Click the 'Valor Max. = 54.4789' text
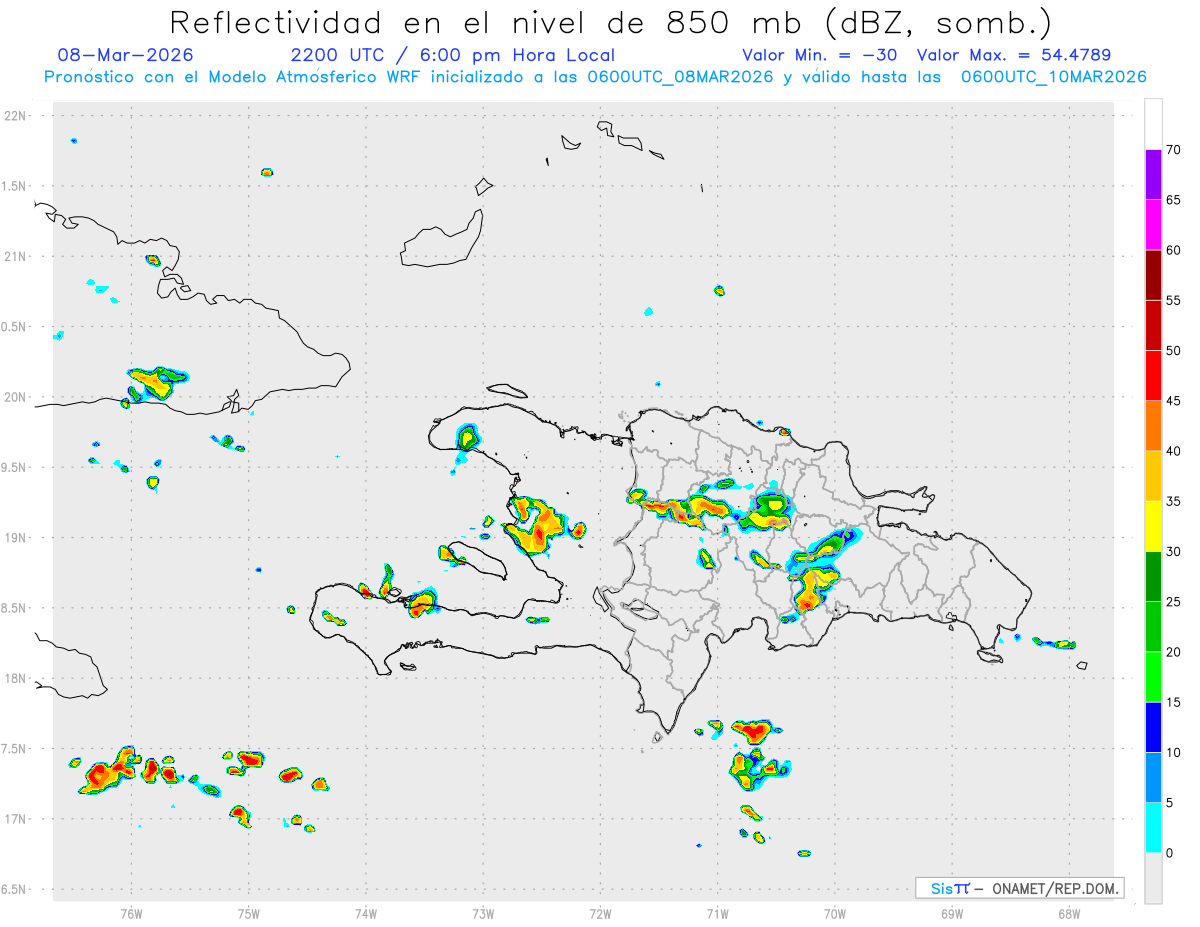Image resolution: width=1200 pixels, height=927 pixels. click(1013, 55)
